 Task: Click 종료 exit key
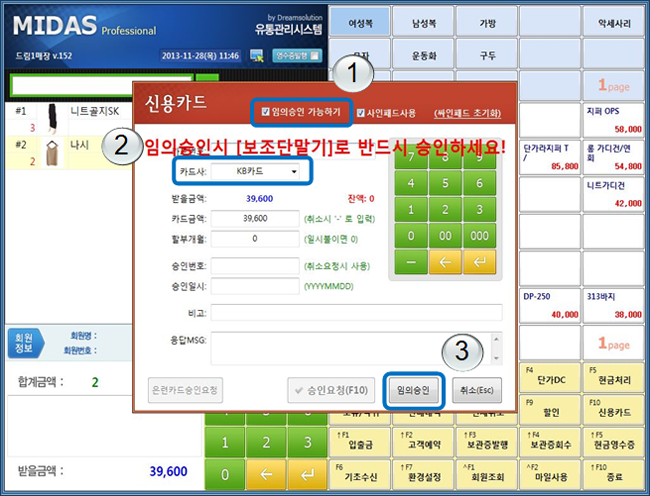[614, 475]
